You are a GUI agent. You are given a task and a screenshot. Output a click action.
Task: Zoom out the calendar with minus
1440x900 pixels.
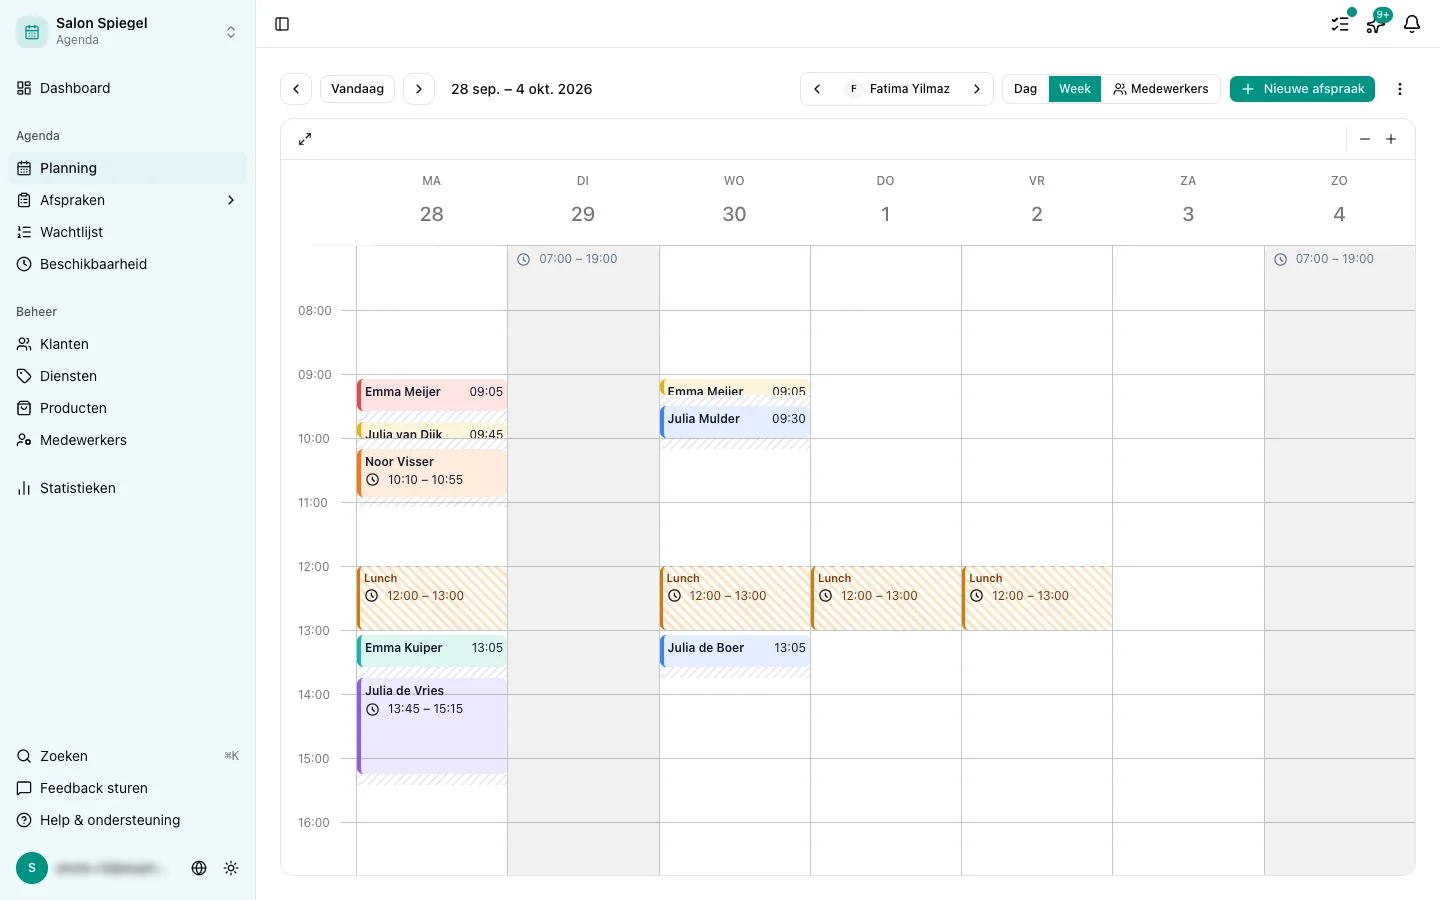1365,139
